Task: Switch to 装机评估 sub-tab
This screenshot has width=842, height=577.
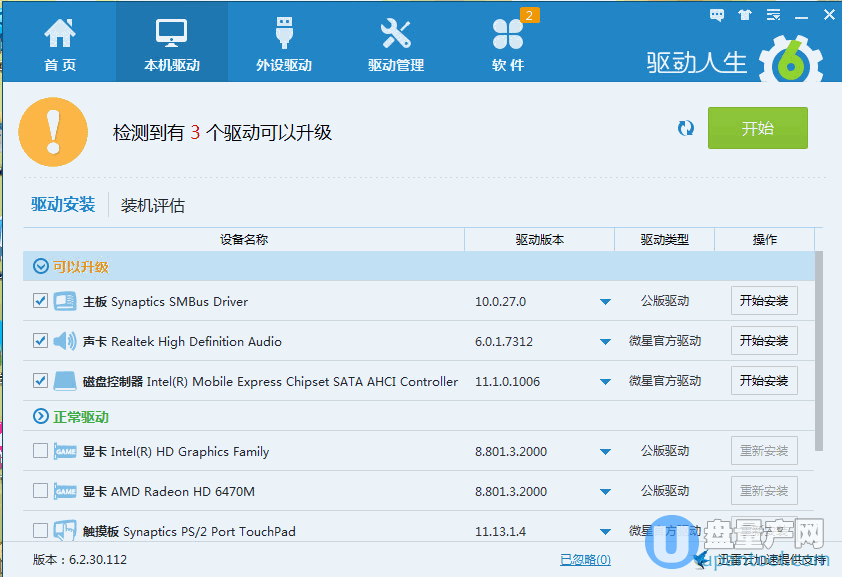Action: click(153, 206)
